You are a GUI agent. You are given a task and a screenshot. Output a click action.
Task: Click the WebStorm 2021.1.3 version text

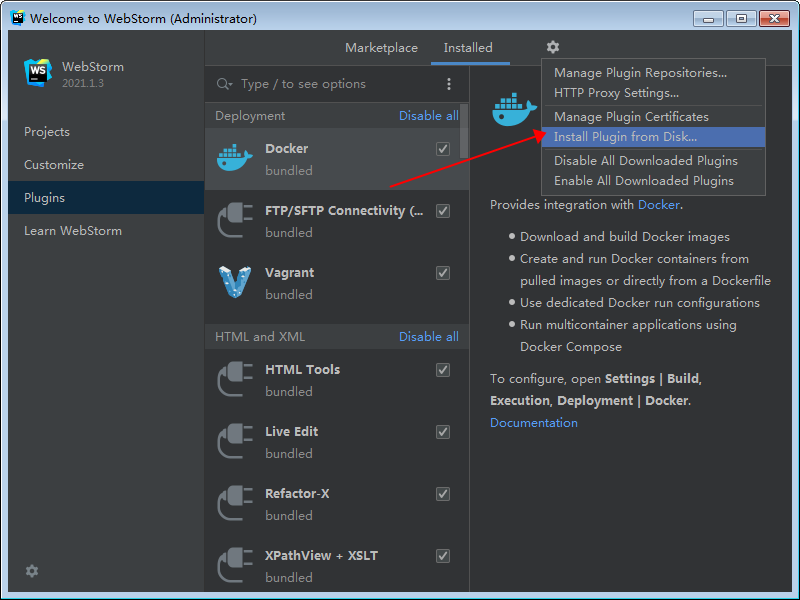click(83, 83)
